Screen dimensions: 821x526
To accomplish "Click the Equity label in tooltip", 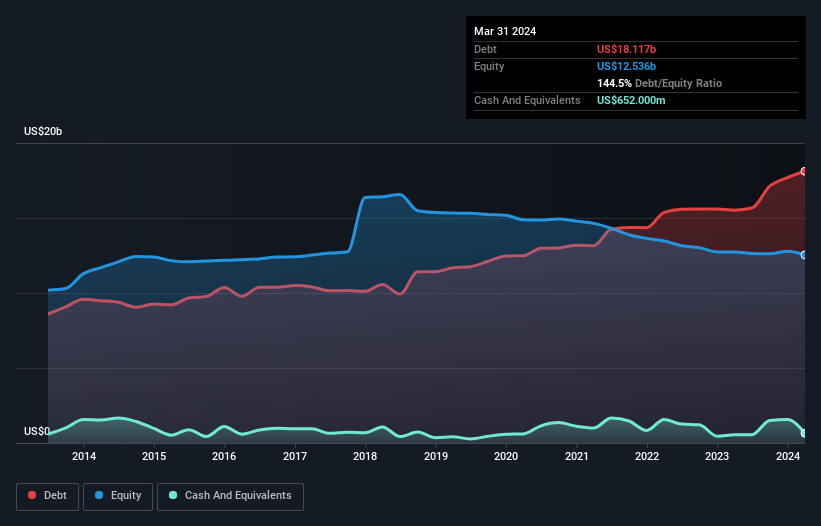I will 489,66.
